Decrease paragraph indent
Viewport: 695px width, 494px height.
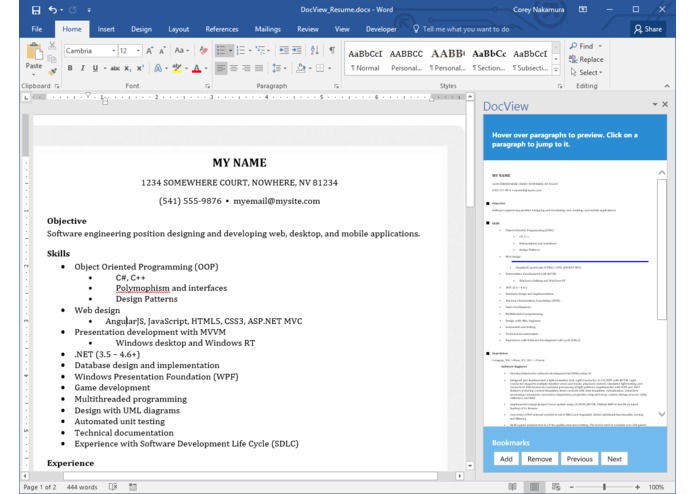(x=284, y=51)
